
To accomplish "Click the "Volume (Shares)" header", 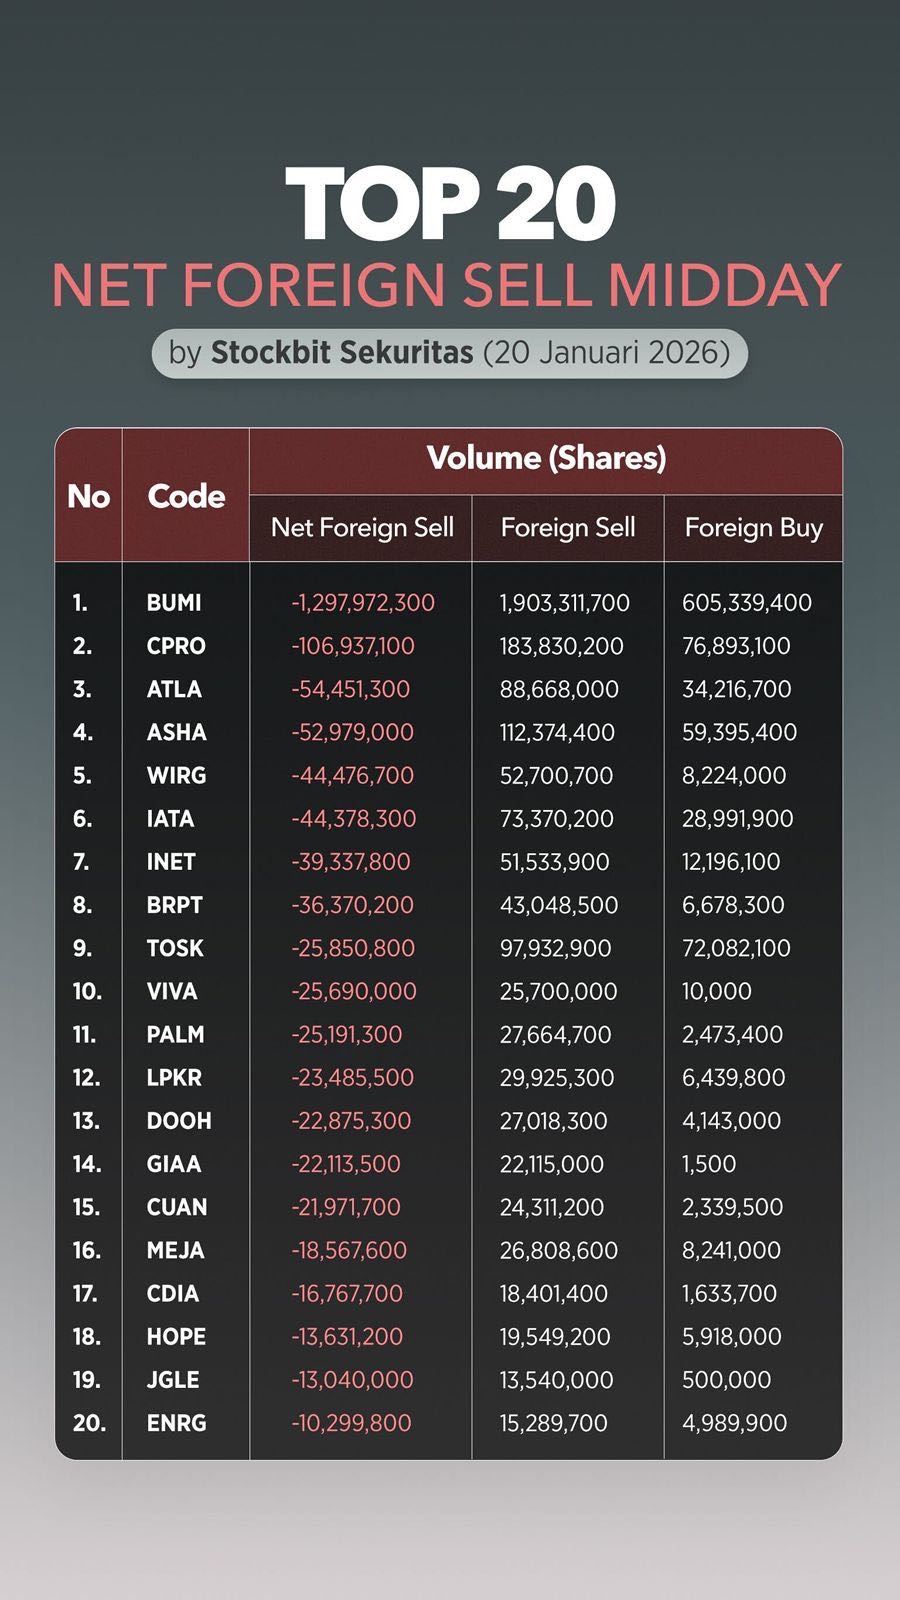I will (546, 458).
